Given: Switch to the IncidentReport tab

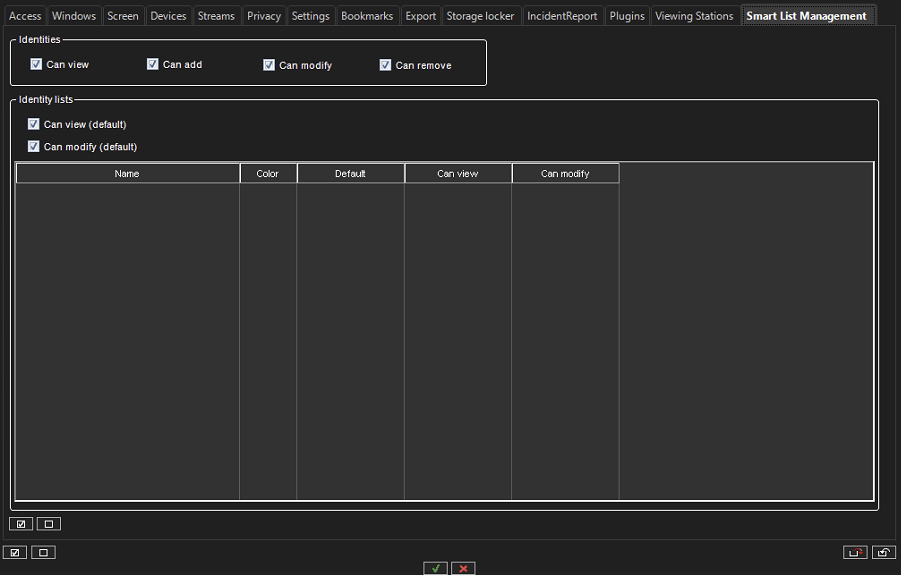Looking at the screenshot, I should click(x=562, y=16).
